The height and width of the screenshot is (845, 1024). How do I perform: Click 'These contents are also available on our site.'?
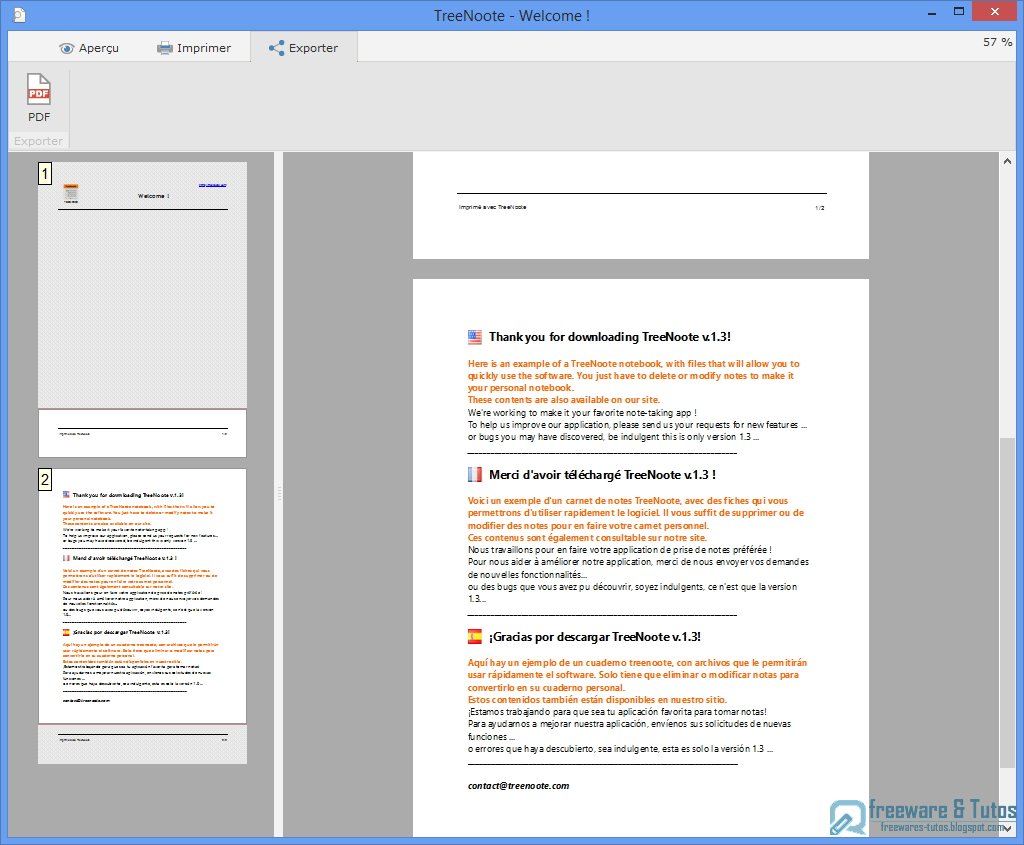coord(564,400)
